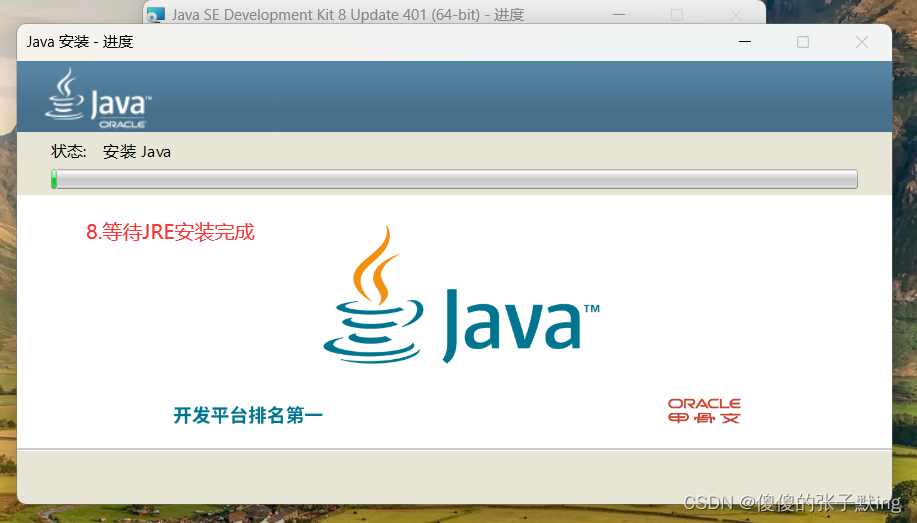Click the installer icon of JDK window
This screenshot has width=917, height=523.
(155, 15)
